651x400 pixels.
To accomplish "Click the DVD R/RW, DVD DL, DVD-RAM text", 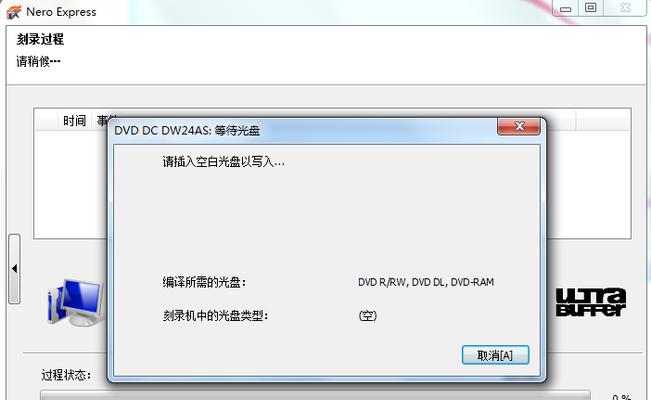I will click(x=426, y=282).
